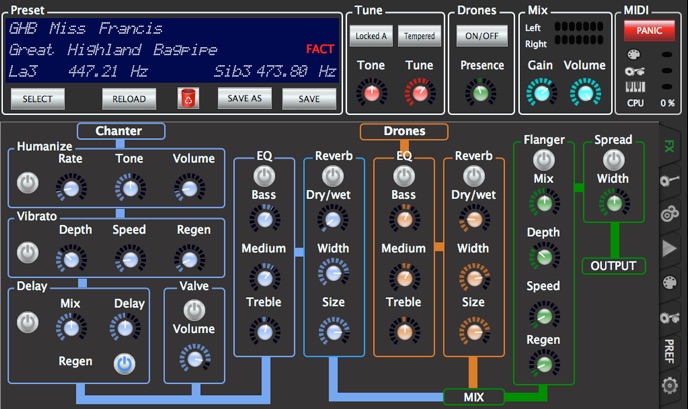
Task: Click the Vibrato Depth knob
Action: (71, 259)
